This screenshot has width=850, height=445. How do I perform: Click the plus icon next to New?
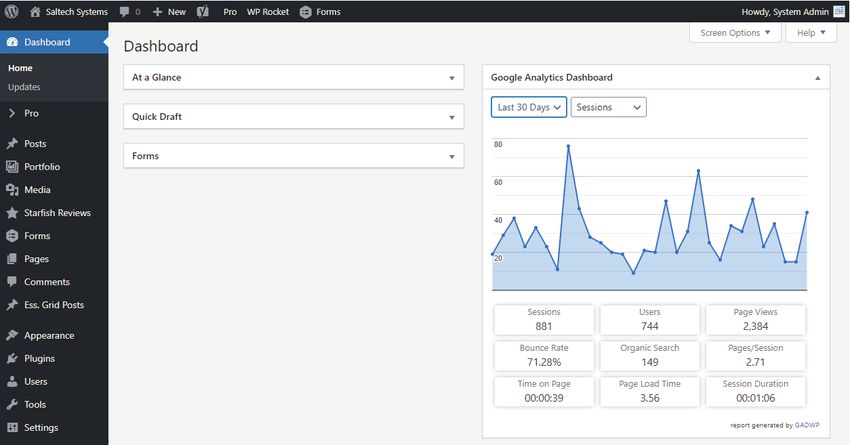157,12
